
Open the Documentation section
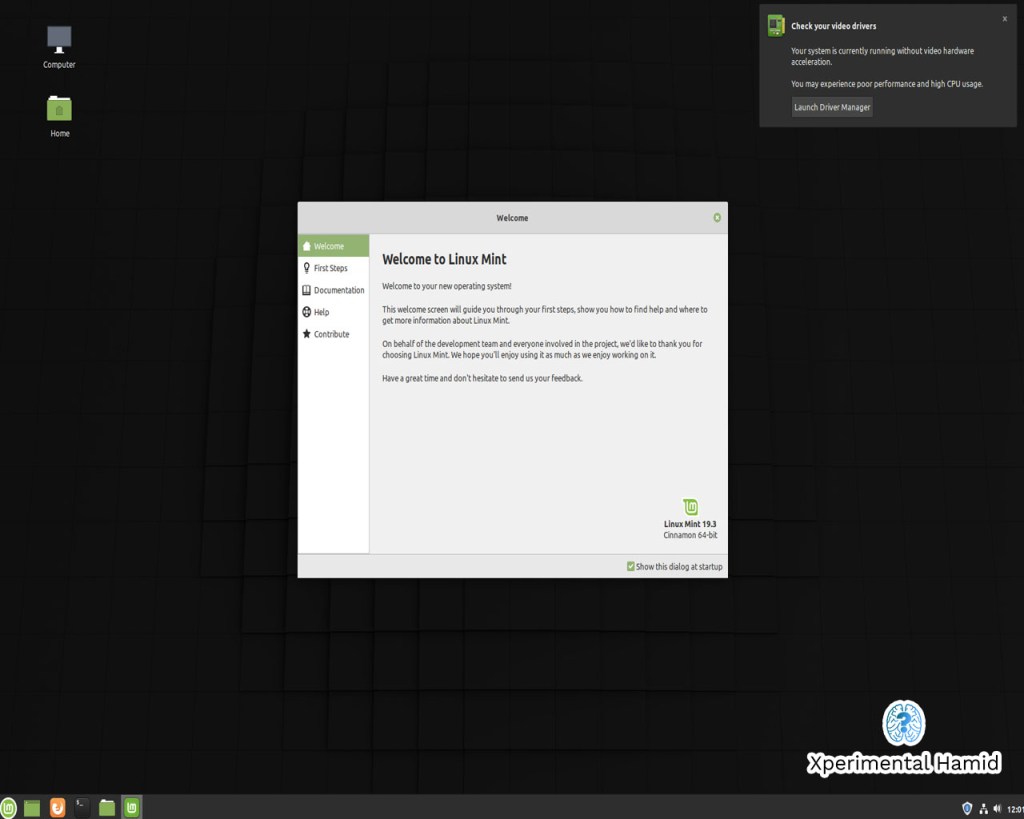coord(334,290)
